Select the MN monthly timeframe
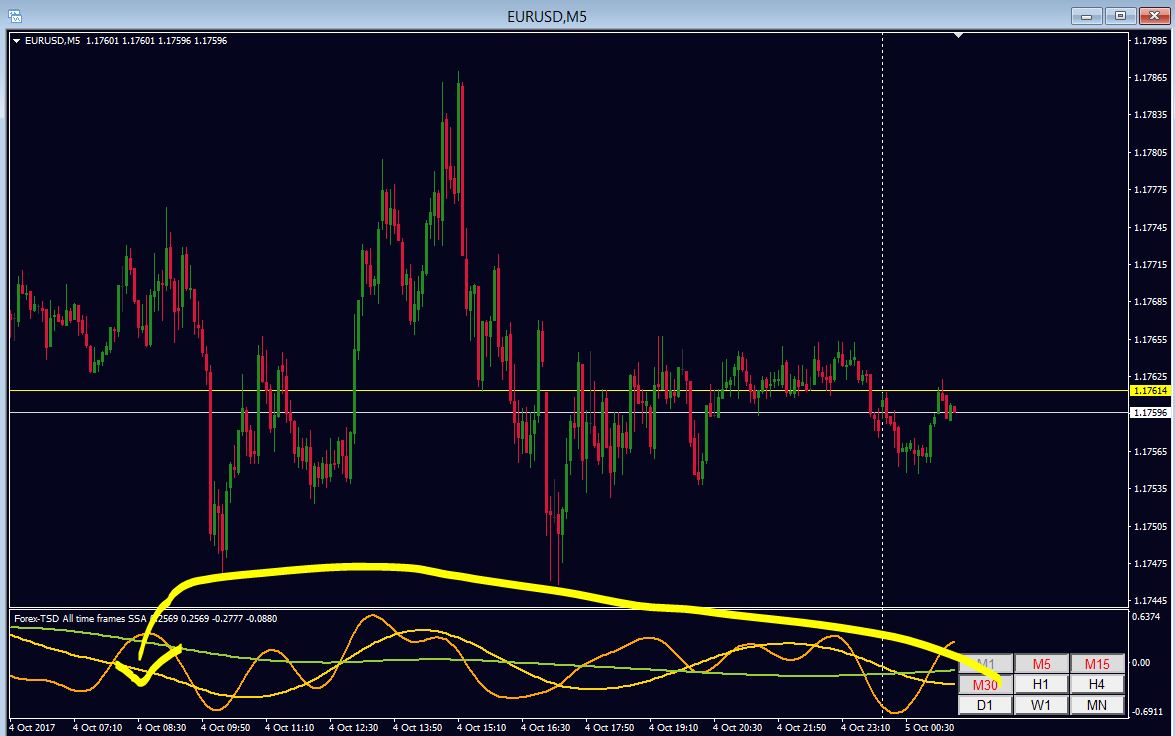Image resolution: width=1175 pixels, height=736 pixels. pos(1097,705)
